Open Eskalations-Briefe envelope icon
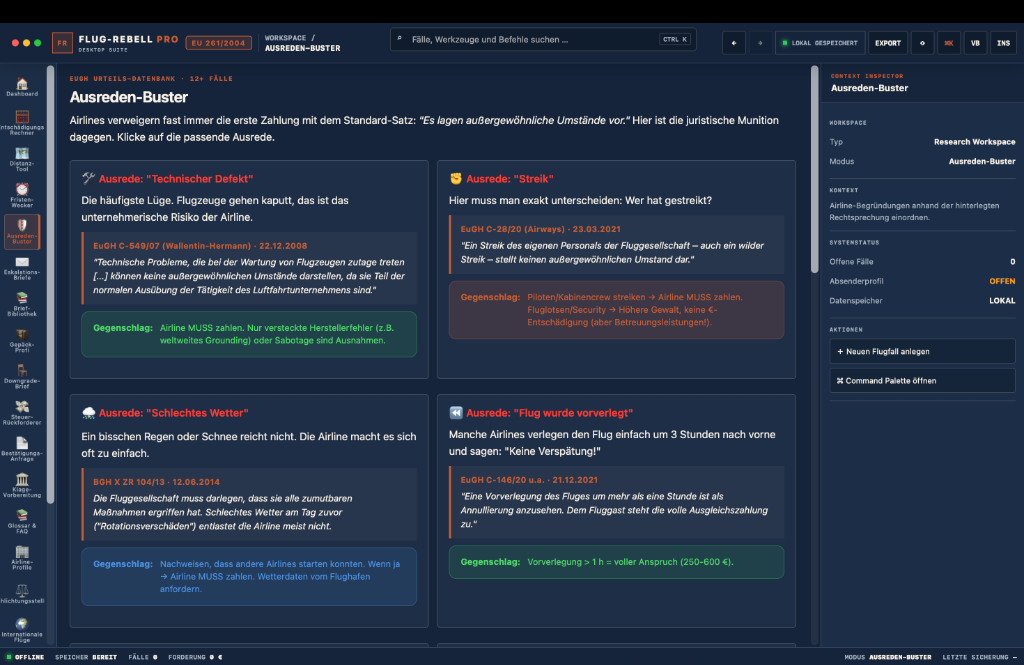Image resolution: width=1024 pixels, height=665 pixels. (x=22, y=268)
